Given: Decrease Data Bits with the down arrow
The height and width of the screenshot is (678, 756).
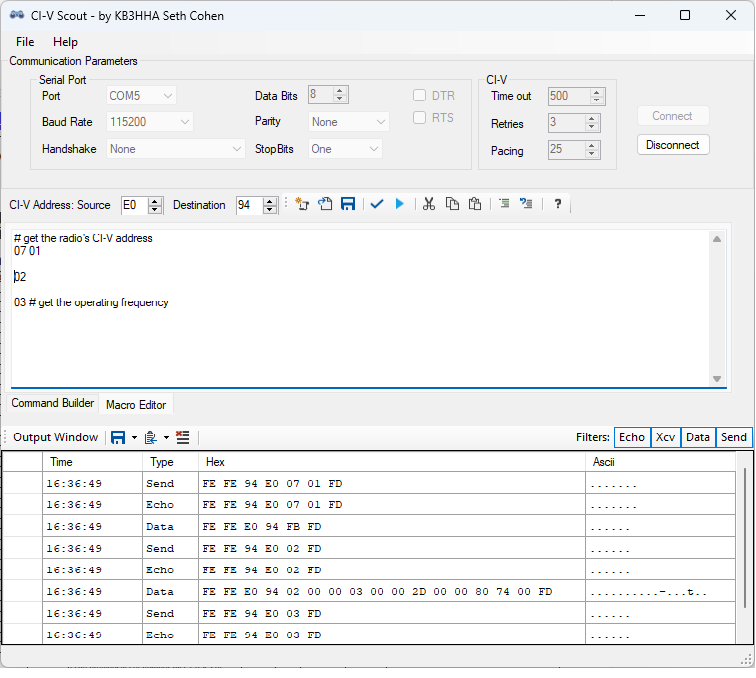Looking at the screenshot, I should pos(340,98).
